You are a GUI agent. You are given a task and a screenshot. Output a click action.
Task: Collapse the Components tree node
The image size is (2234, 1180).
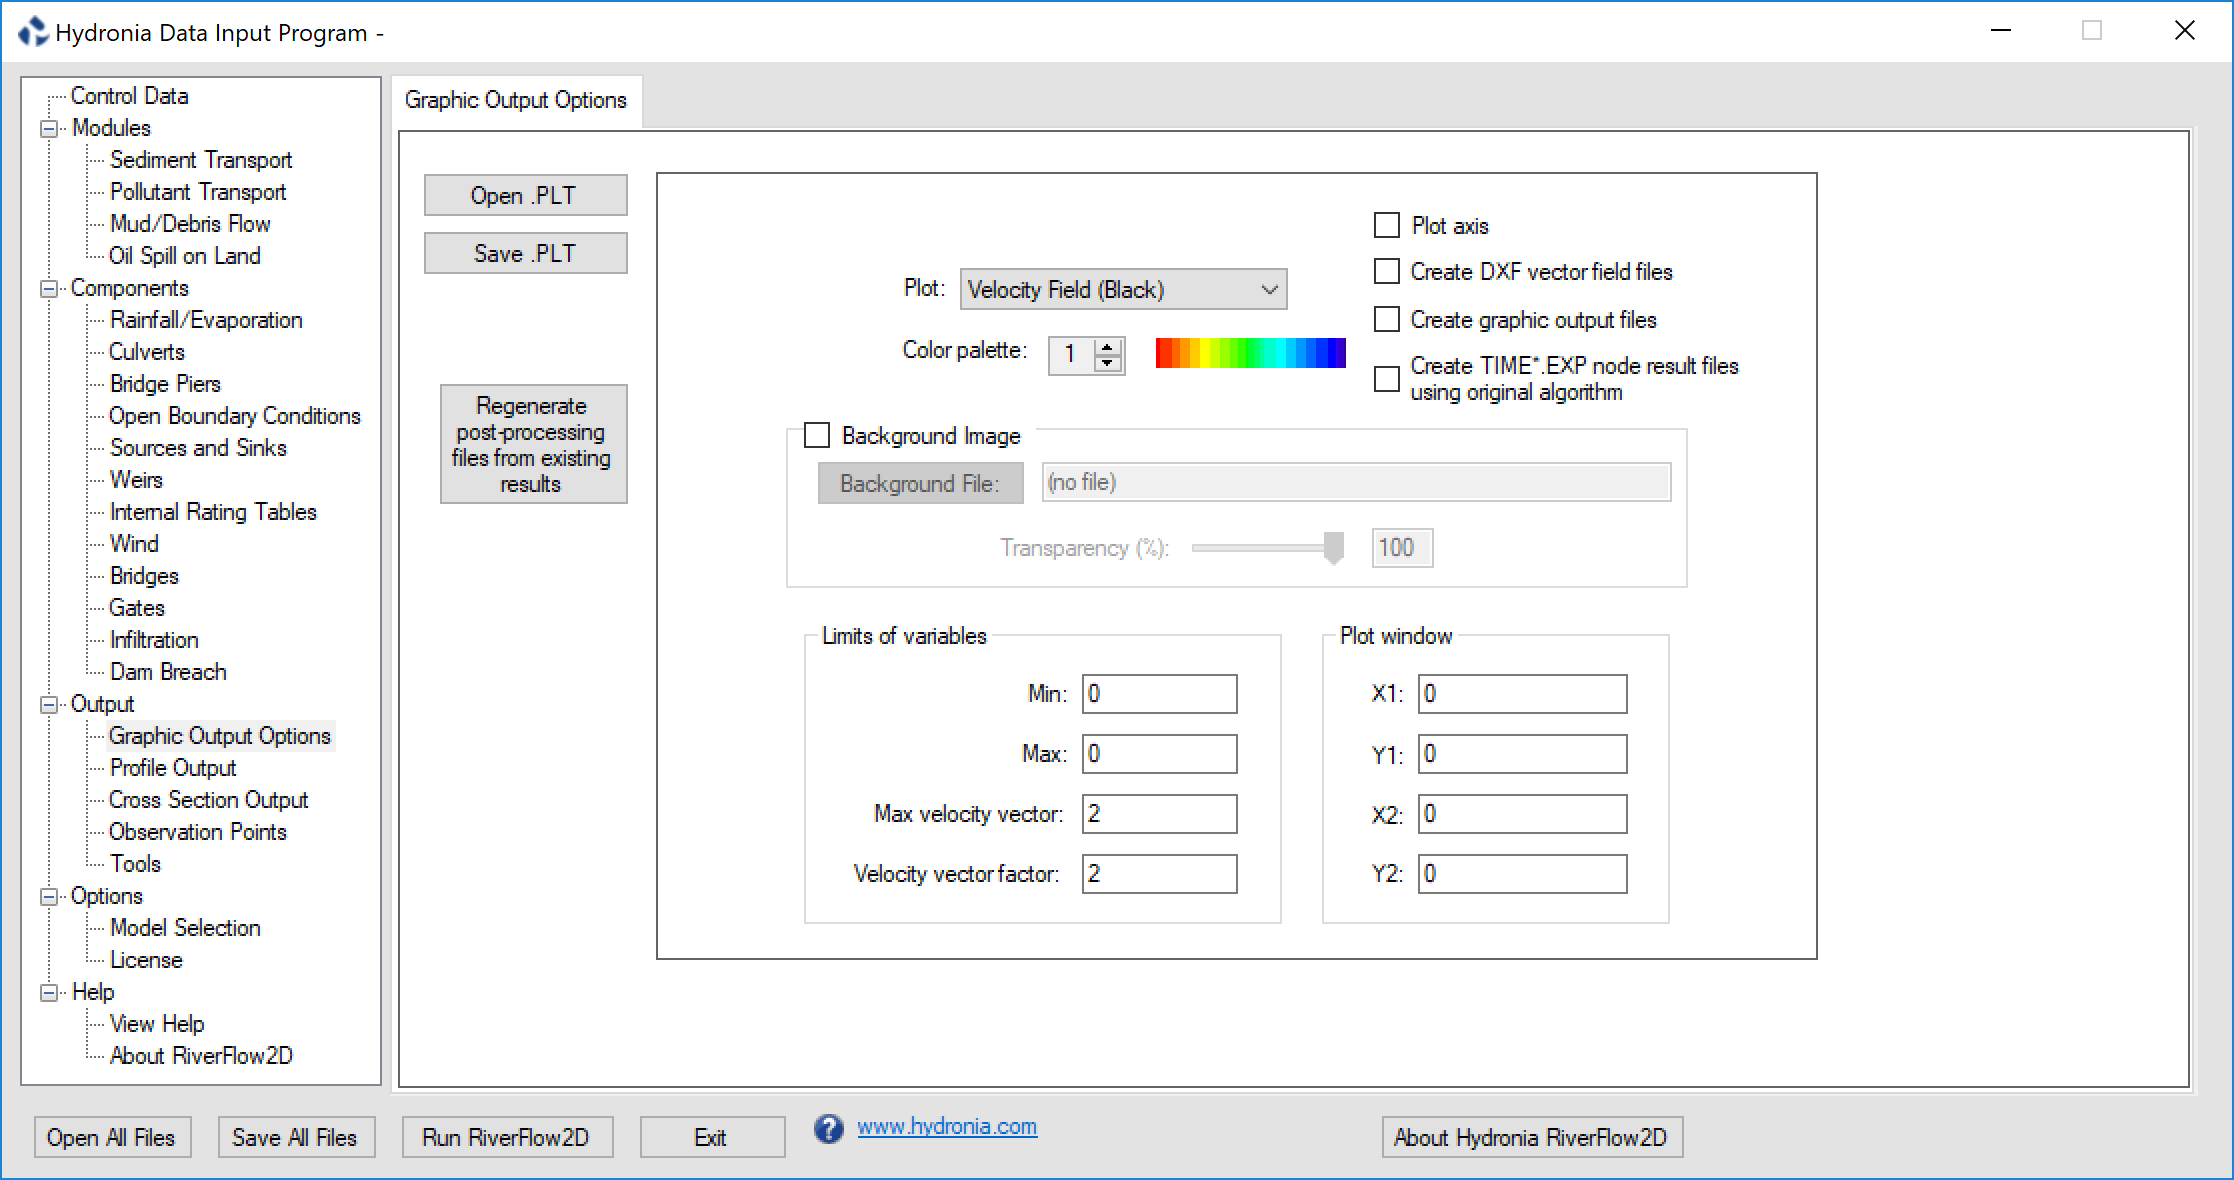coord(48,289)
